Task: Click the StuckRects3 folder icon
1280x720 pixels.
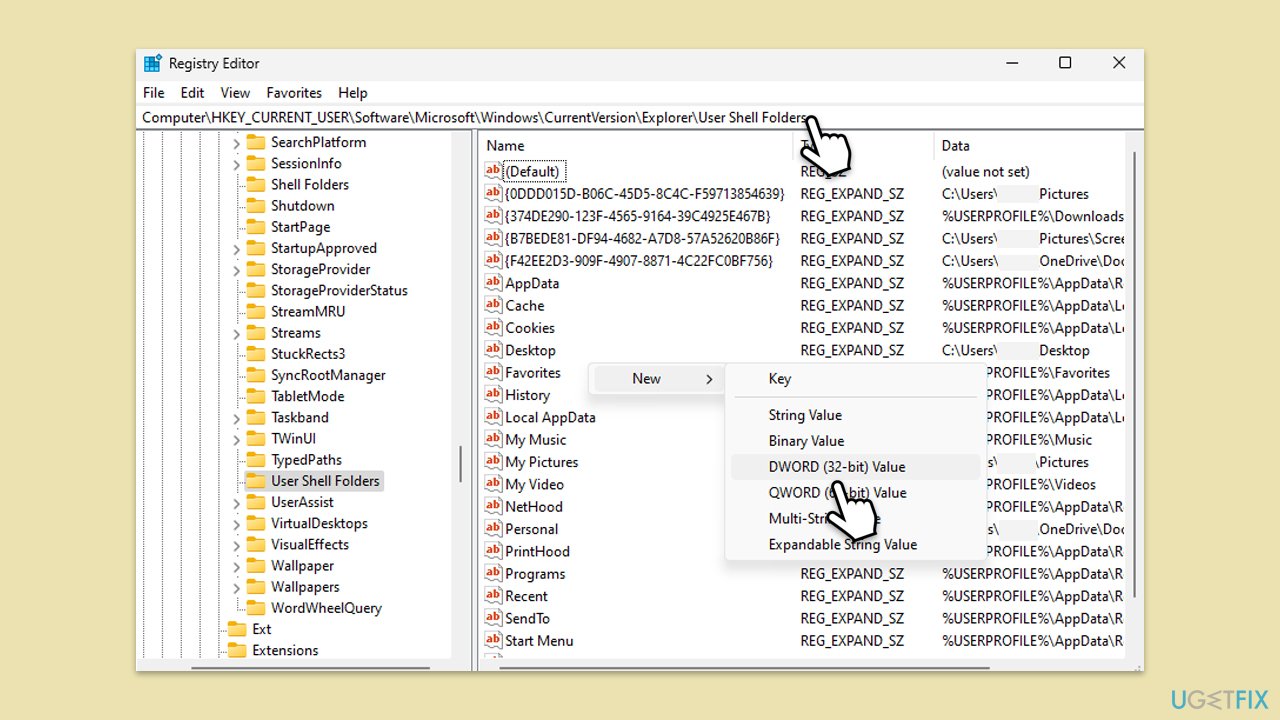Action: (255, 354)
